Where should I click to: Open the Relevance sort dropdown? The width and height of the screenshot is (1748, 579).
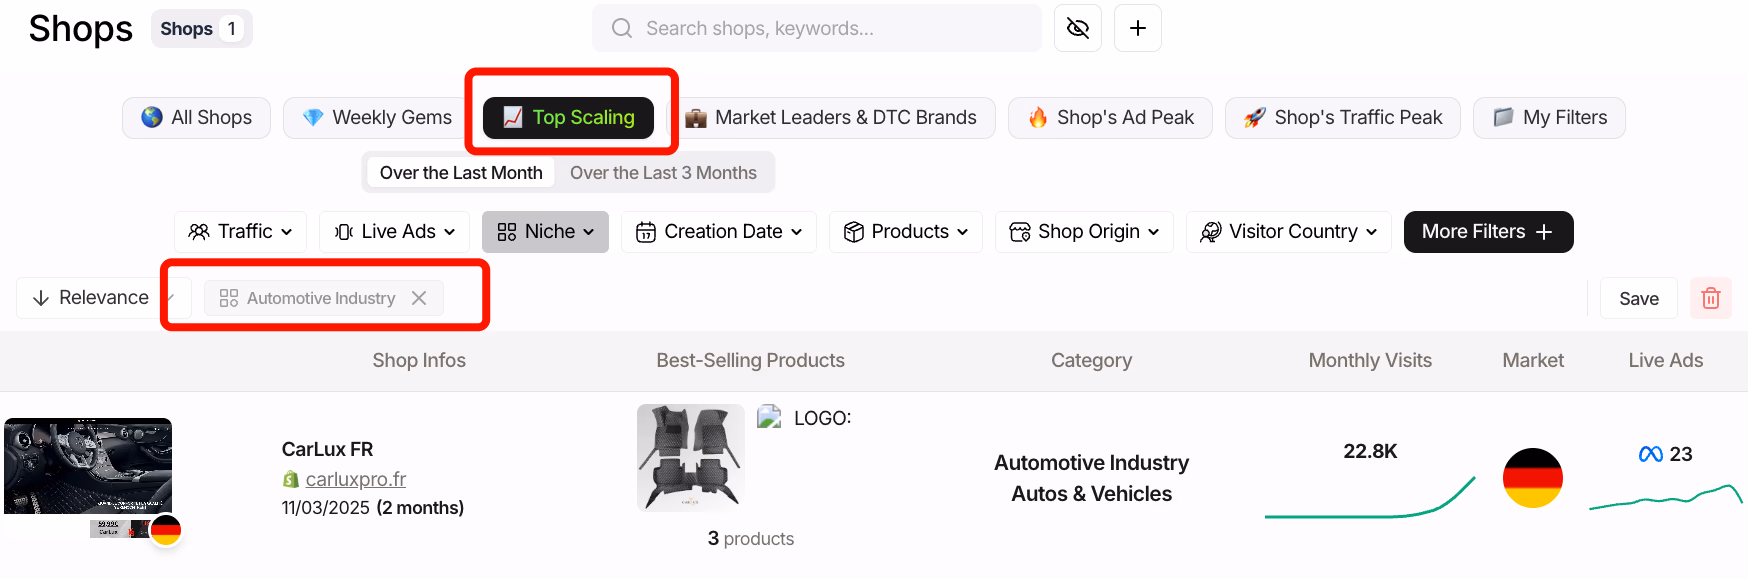click(100, 297)
